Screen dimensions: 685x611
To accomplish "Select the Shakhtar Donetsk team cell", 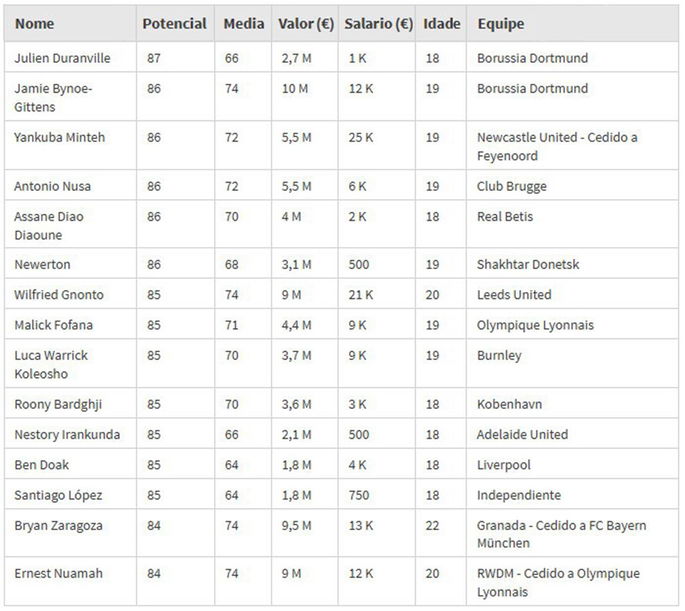I will click(528, 265).
